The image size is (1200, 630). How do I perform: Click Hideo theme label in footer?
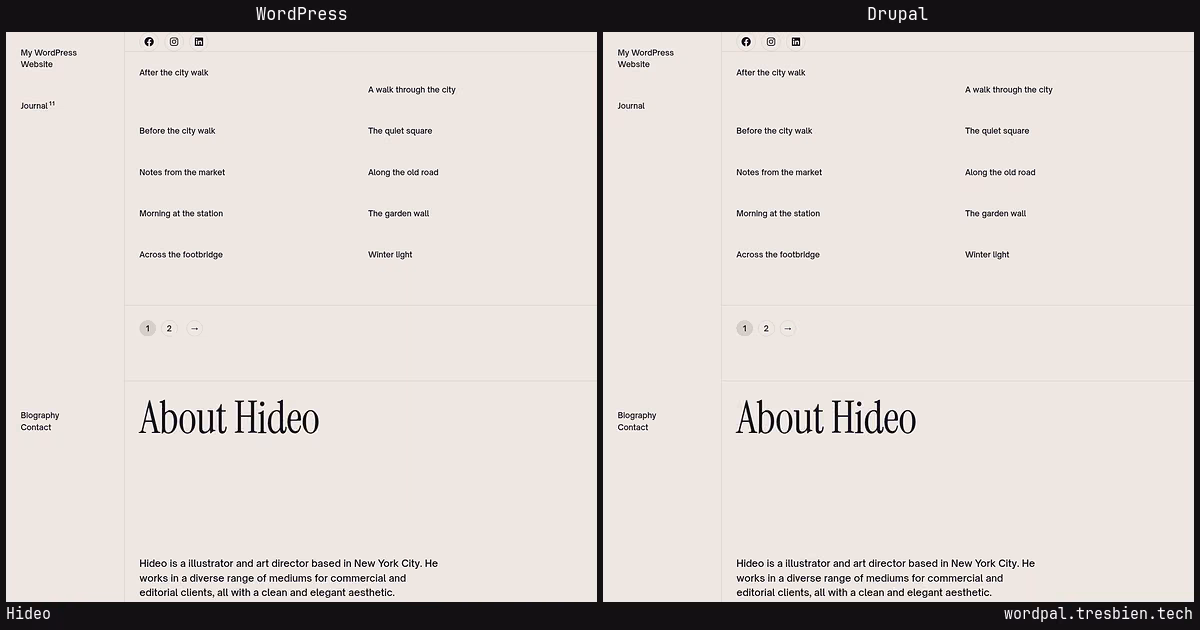click(x=28, y=614)
